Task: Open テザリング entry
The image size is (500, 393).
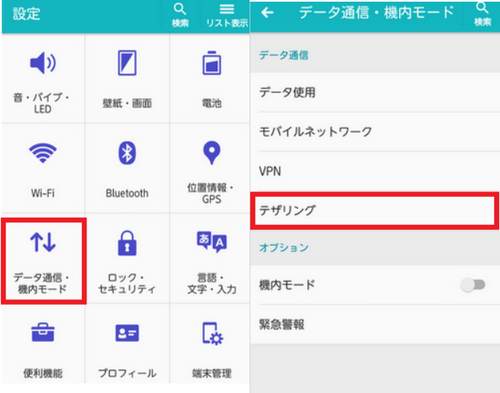Action: (x=375, y=210)
